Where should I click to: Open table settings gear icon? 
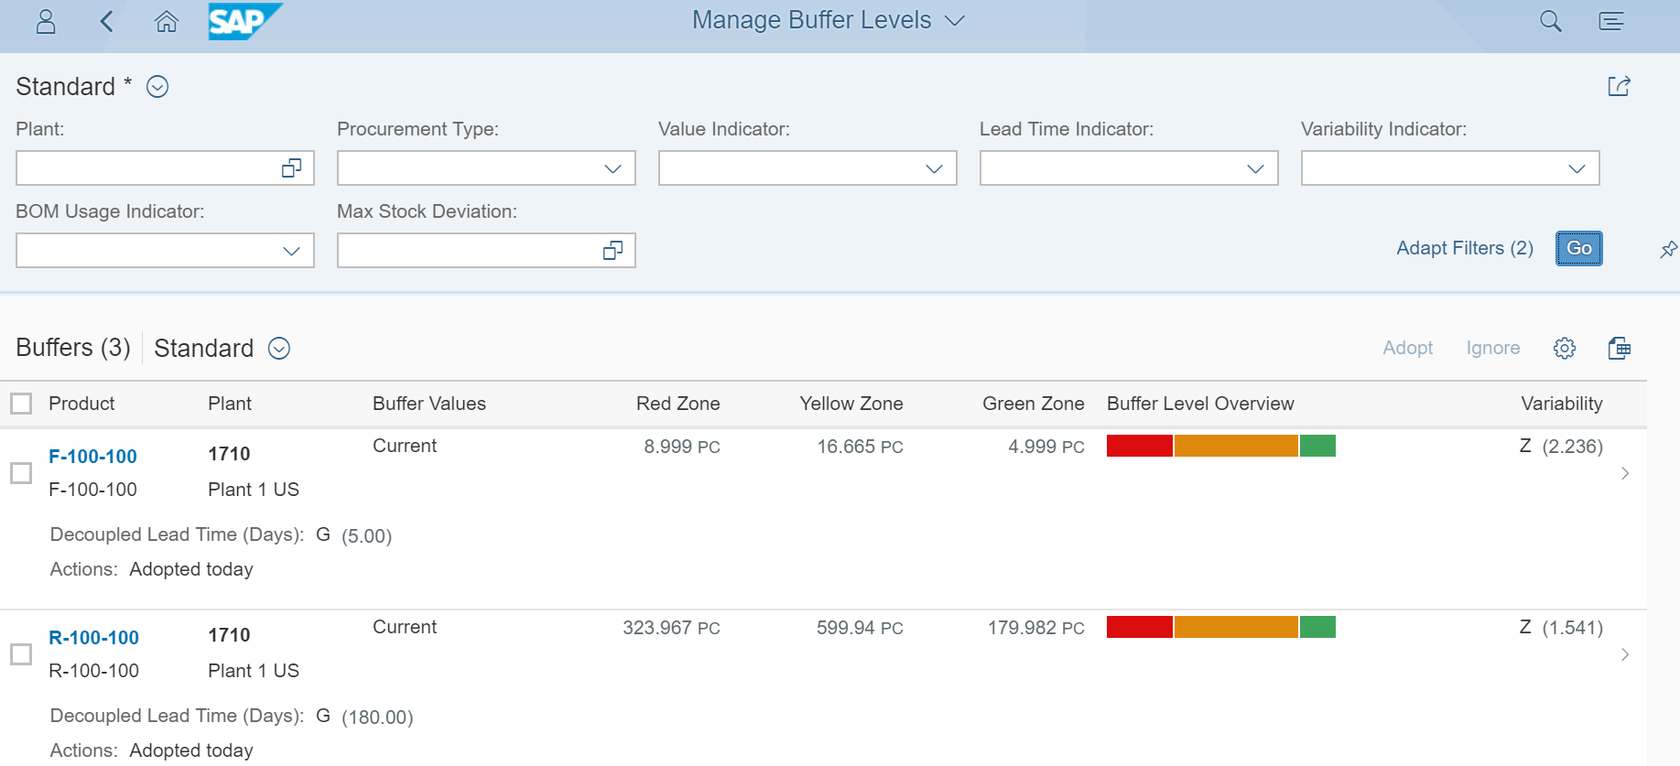(x=1565, y=348)
